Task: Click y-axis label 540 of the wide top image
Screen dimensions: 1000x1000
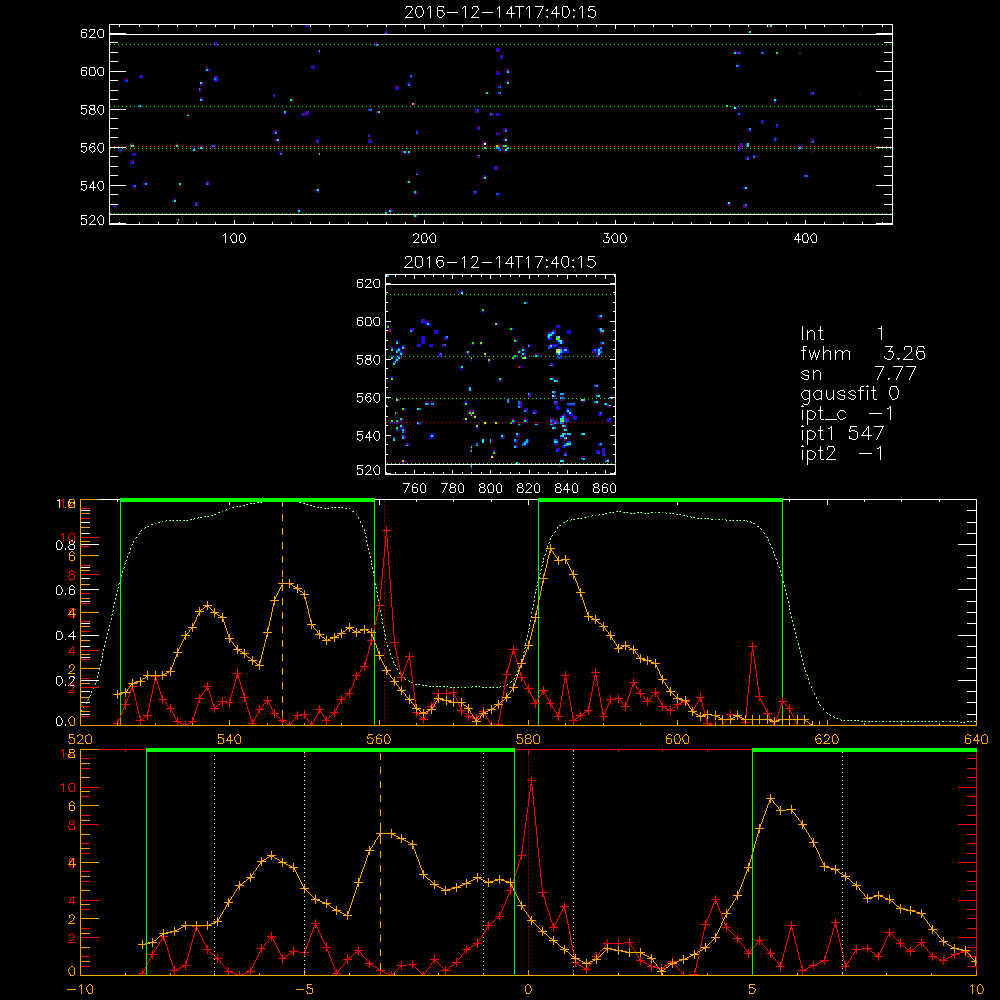Action: 92,186
